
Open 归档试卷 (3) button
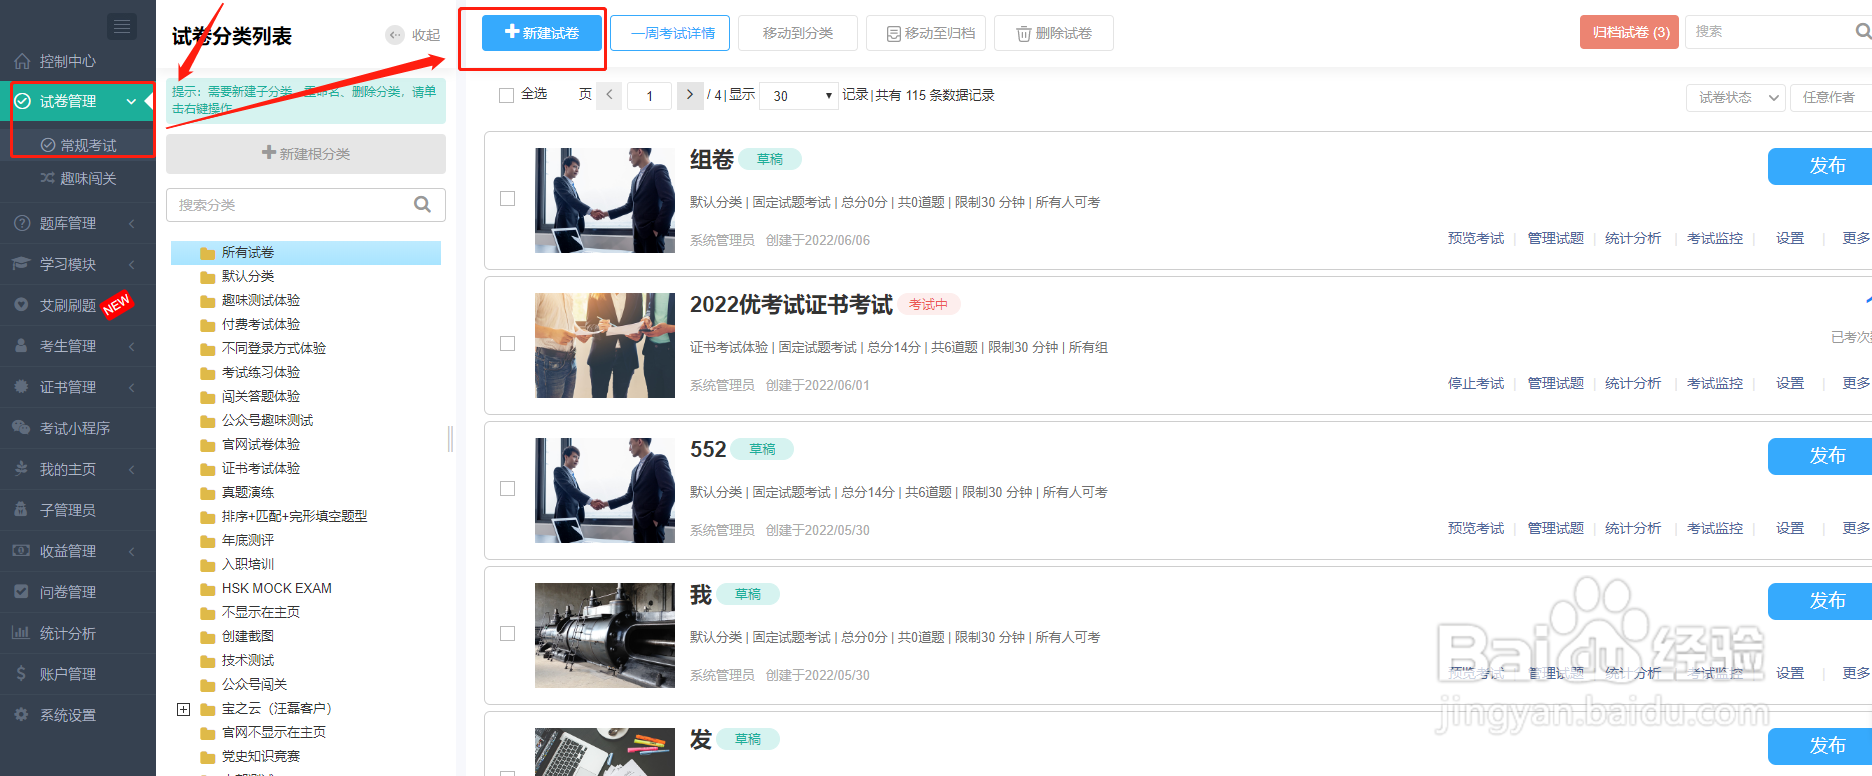[1630, 32]
